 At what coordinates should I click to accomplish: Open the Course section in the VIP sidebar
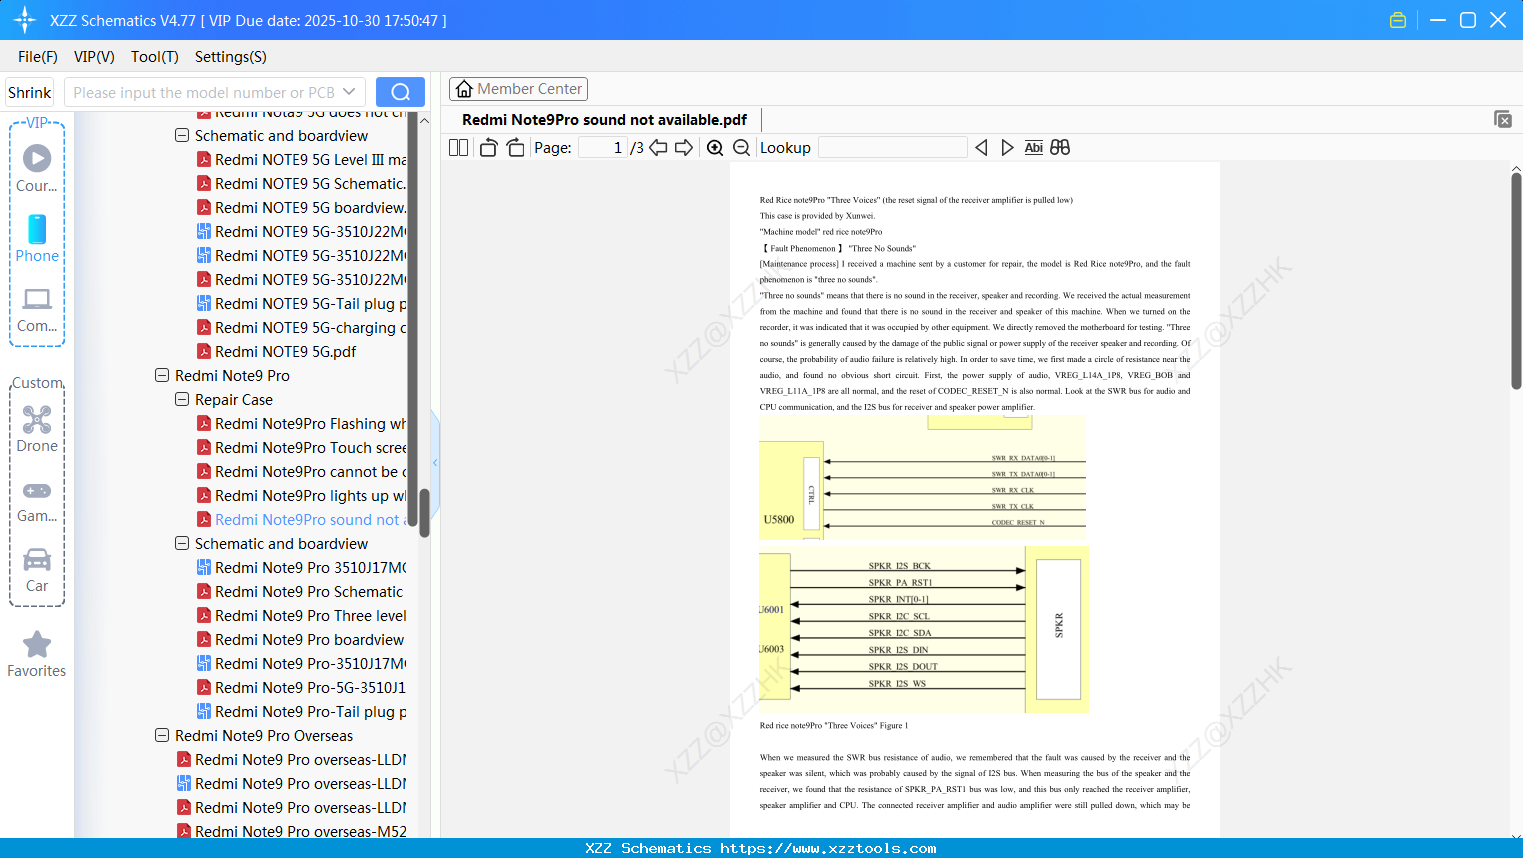pos(37,168)
